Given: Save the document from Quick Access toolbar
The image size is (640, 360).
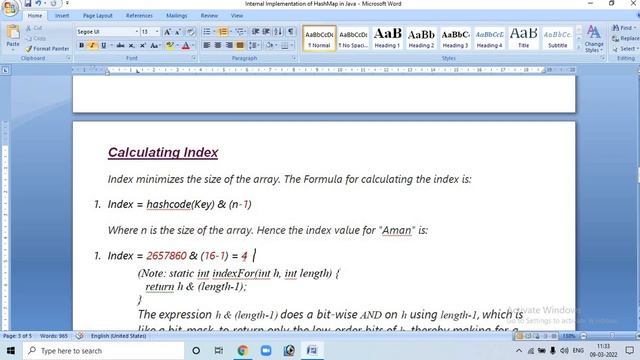Looking at the screenshot, I should tap(28, 4).
